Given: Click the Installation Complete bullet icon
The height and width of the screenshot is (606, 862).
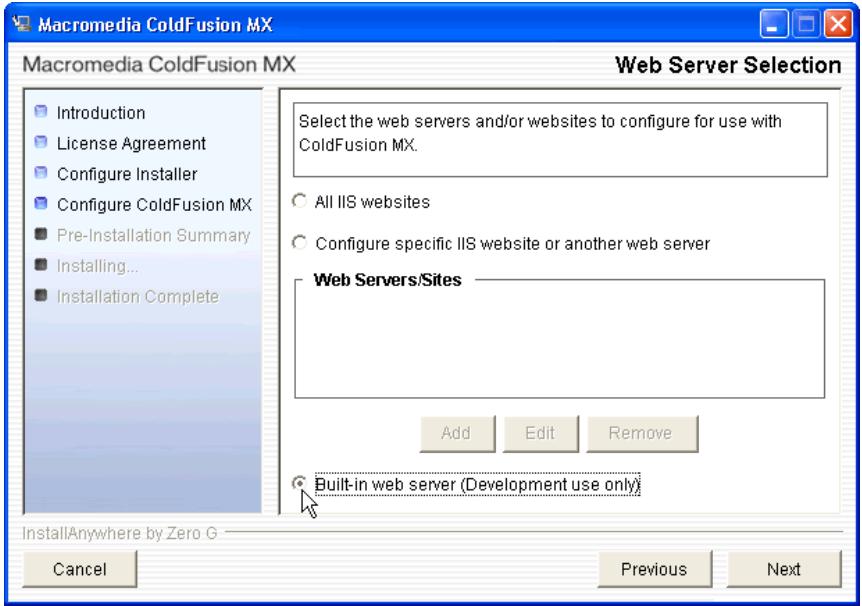Looking at the screenshot, I should click(41, 295).
